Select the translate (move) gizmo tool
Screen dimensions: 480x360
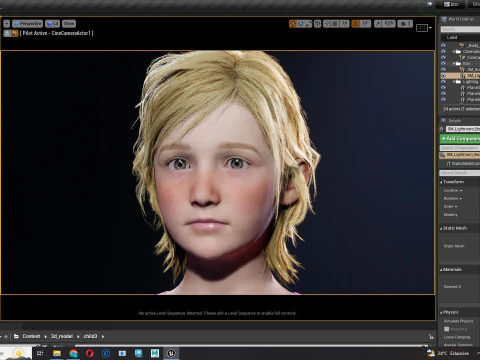[293, 24]
